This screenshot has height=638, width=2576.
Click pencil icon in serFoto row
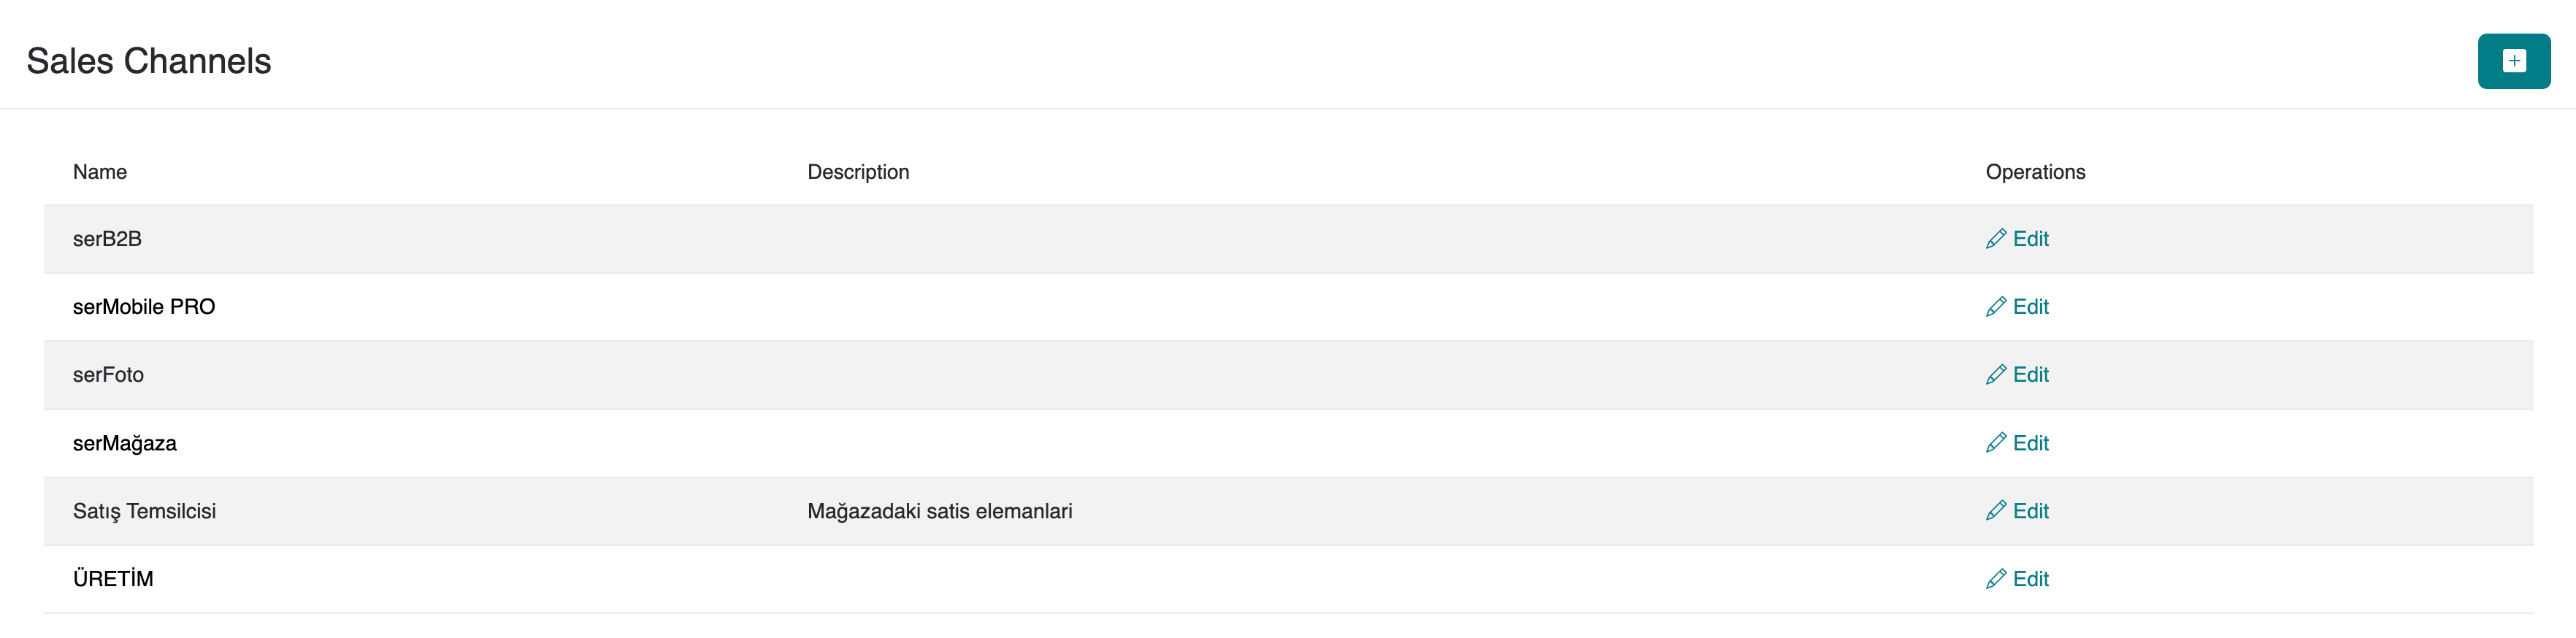(x=1996, y=375)
